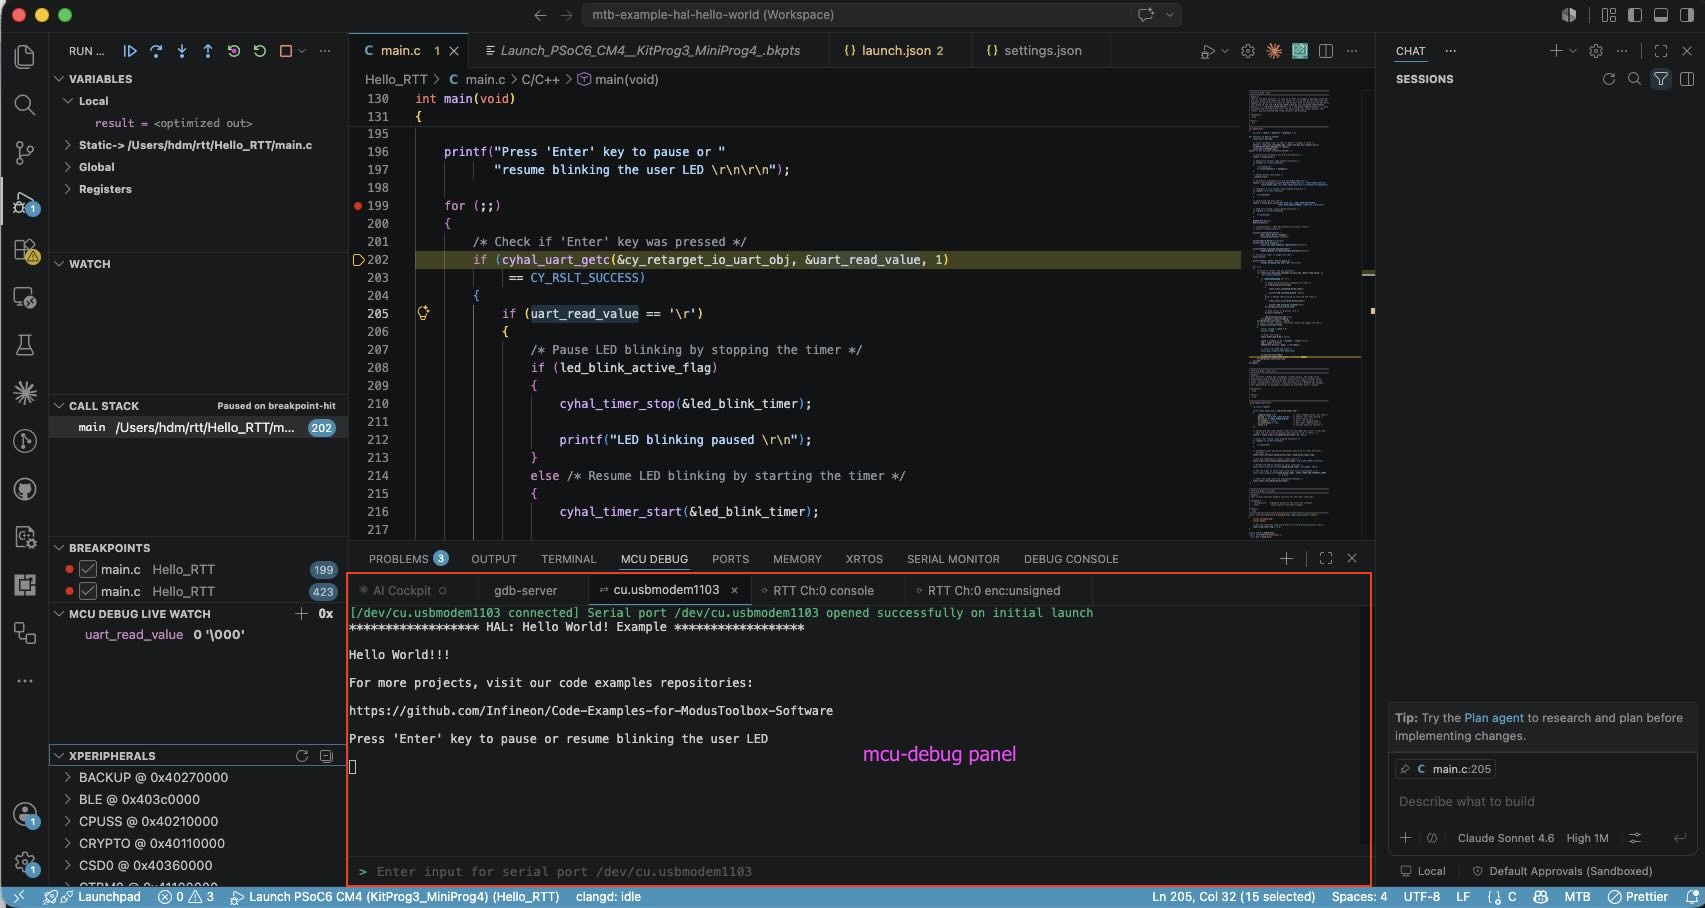Screen dimensions: 1705x908
Task: Click Default Approvals (Sandboxed) button
Action: pyautogui.click(x=1562, y=872)
